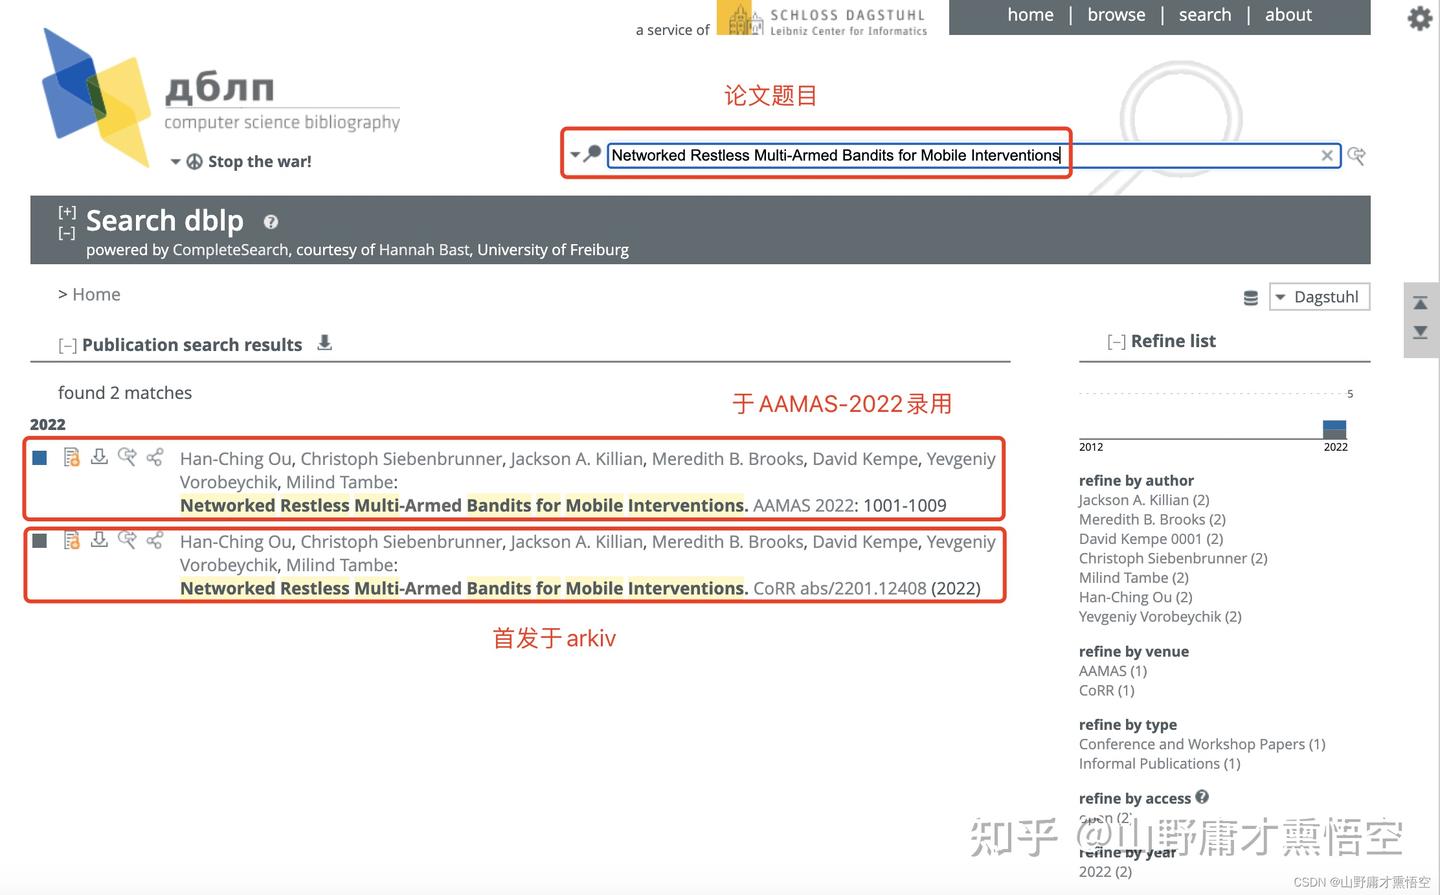Click the bibliographic details icon of the CoRR entry
1440x895 pixels.
(70, 540)
